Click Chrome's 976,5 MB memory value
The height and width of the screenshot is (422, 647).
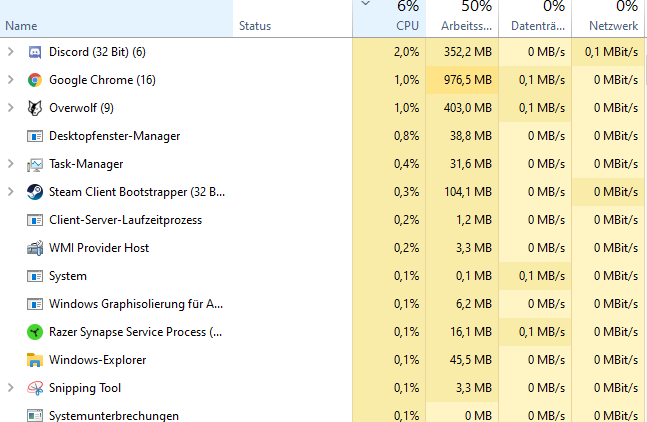click(x=468, y=80)
